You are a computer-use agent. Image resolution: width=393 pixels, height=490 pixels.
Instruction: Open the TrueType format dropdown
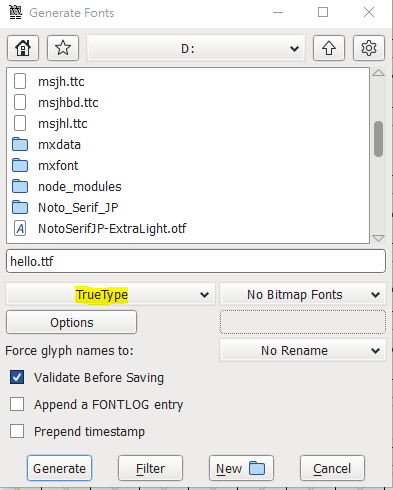pyautogui.click(x=110, y=294)
